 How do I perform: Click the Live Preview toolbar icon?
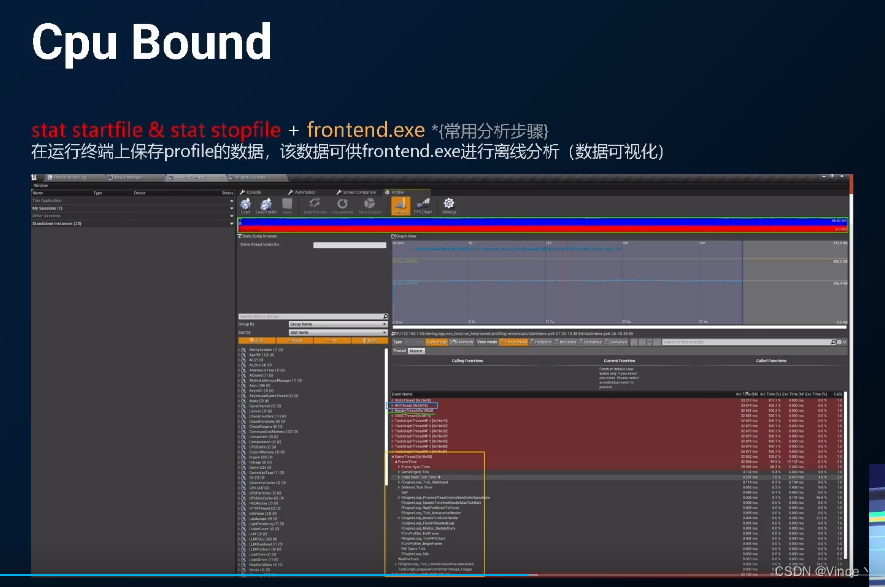(343, 205)
